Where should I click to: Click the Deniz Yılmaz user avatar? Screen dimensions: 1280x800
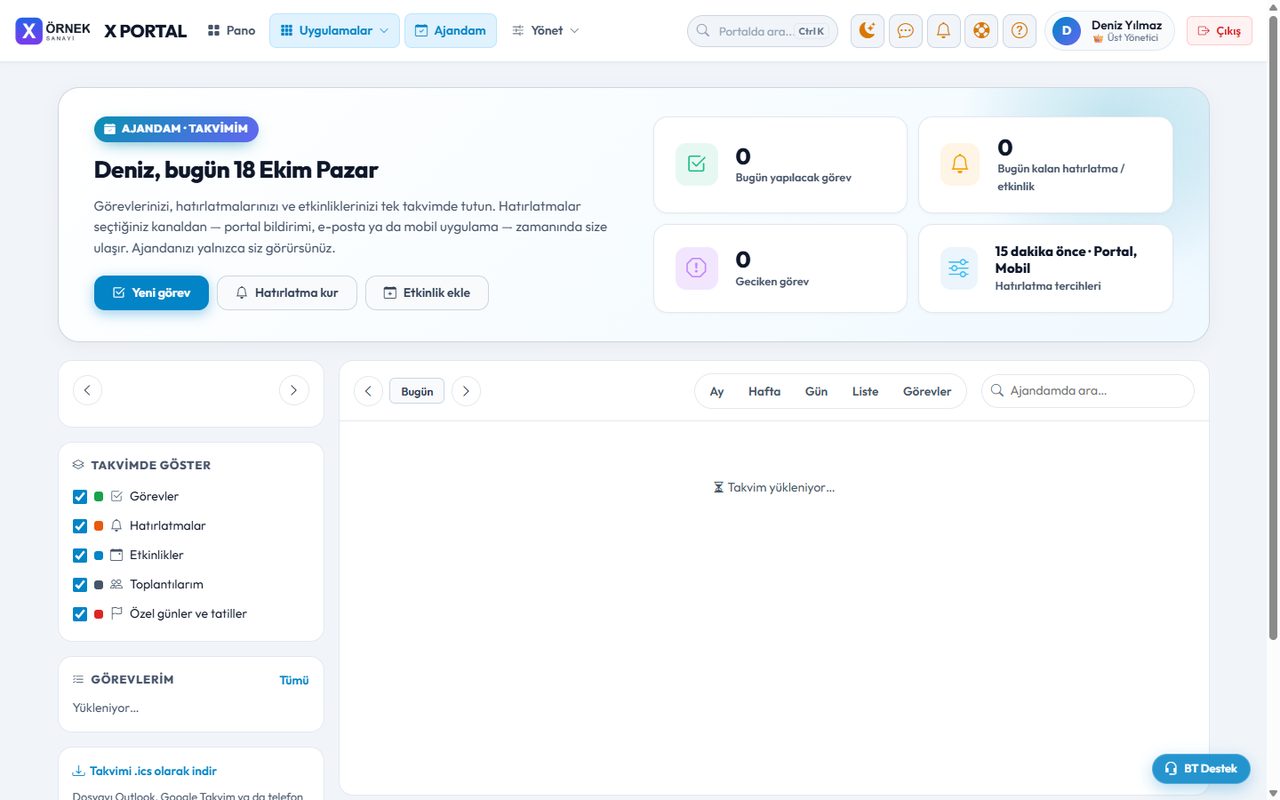1066,31
